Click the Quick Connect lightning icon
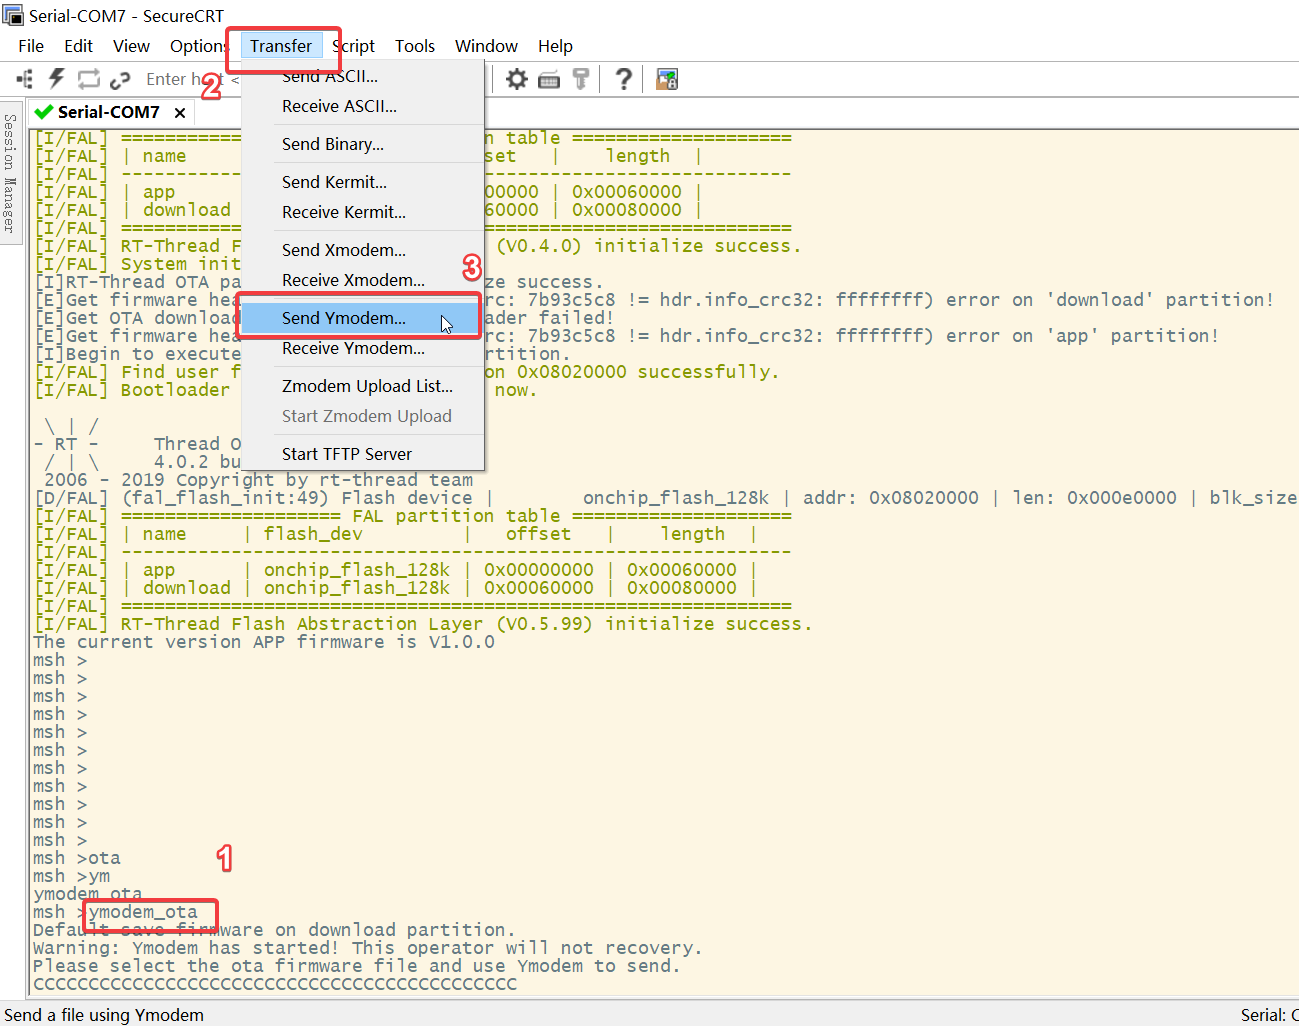Image resolution: width=1299 pixels, height=1026 pixels. (x=57, y=79)
